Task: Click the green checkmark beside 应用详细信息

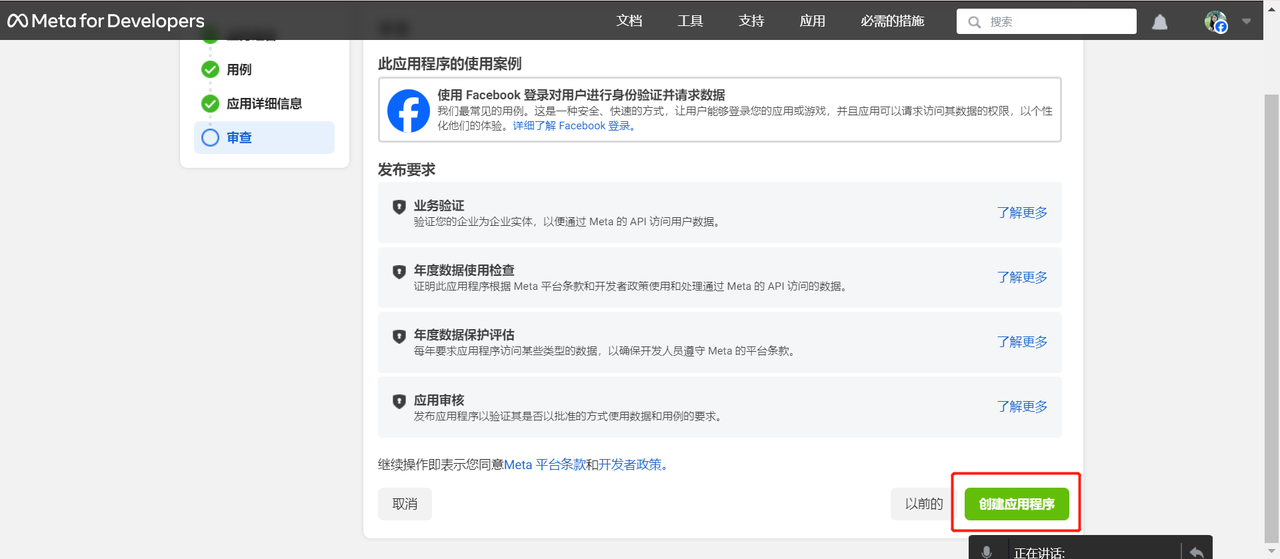Action: (210, 104)
